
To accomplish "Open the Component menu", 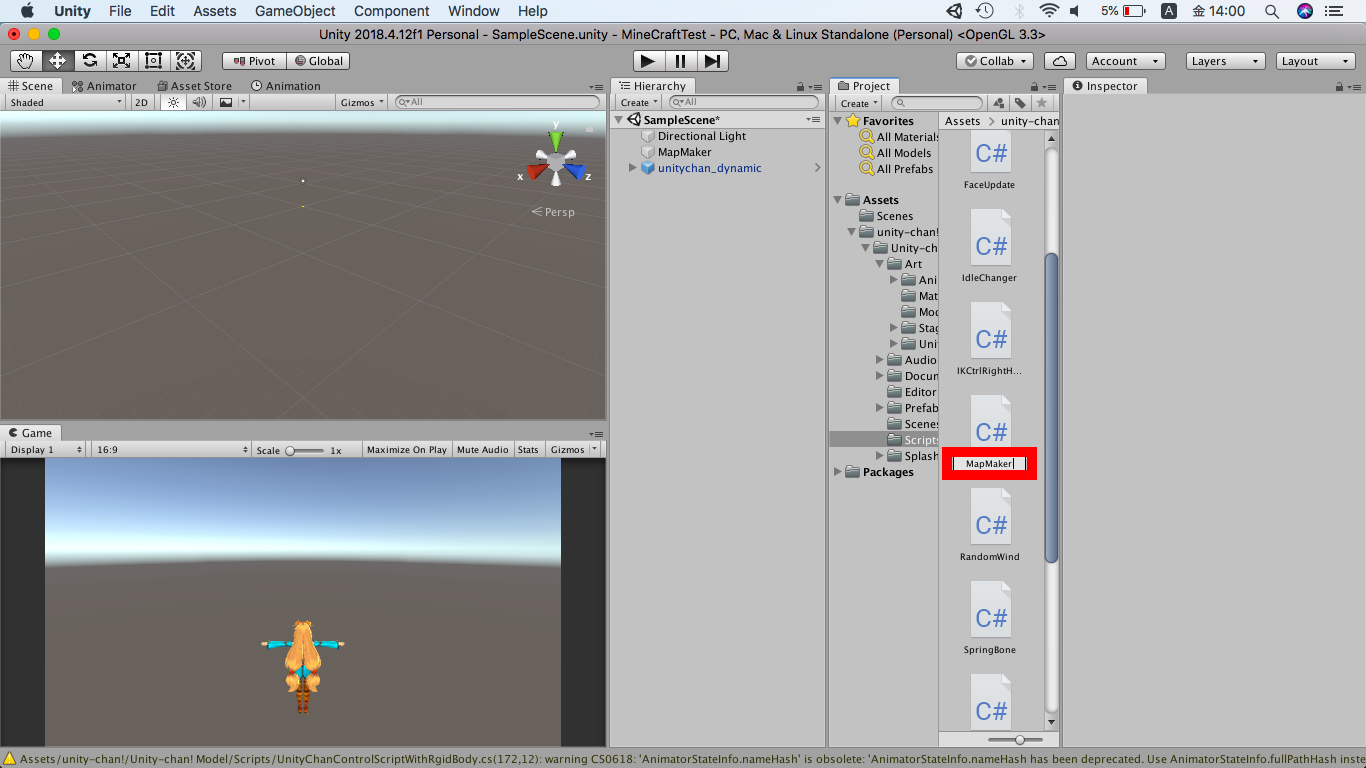I will coord(391,11).
